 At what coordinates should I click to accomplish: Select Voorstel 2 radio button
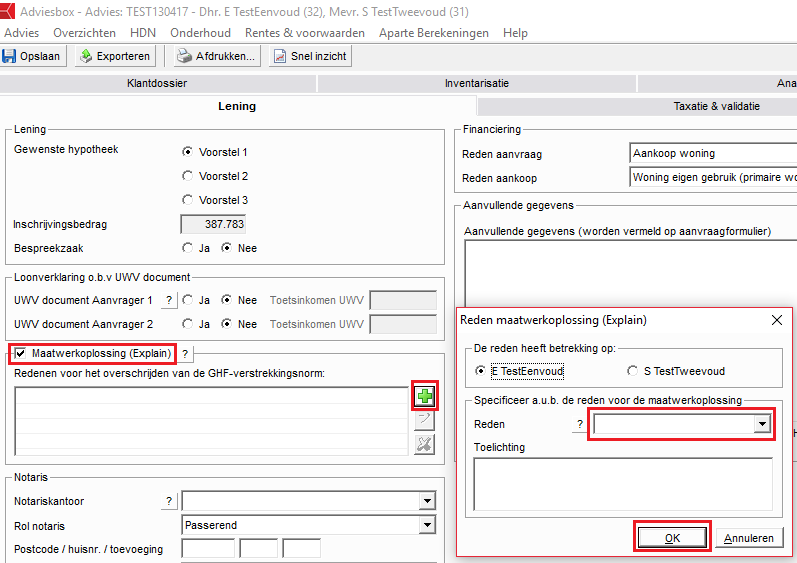tap(188, 176)
